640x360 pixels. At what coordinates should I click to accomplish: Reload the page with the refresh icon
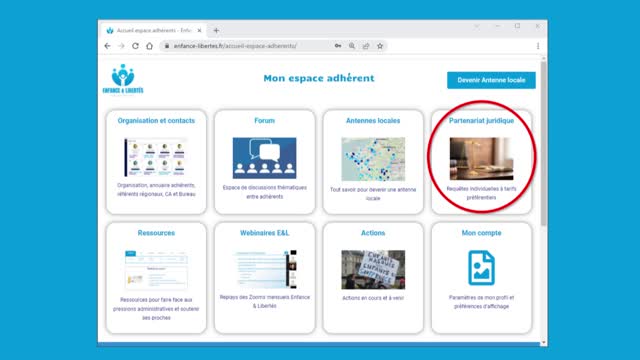[135, 46]
